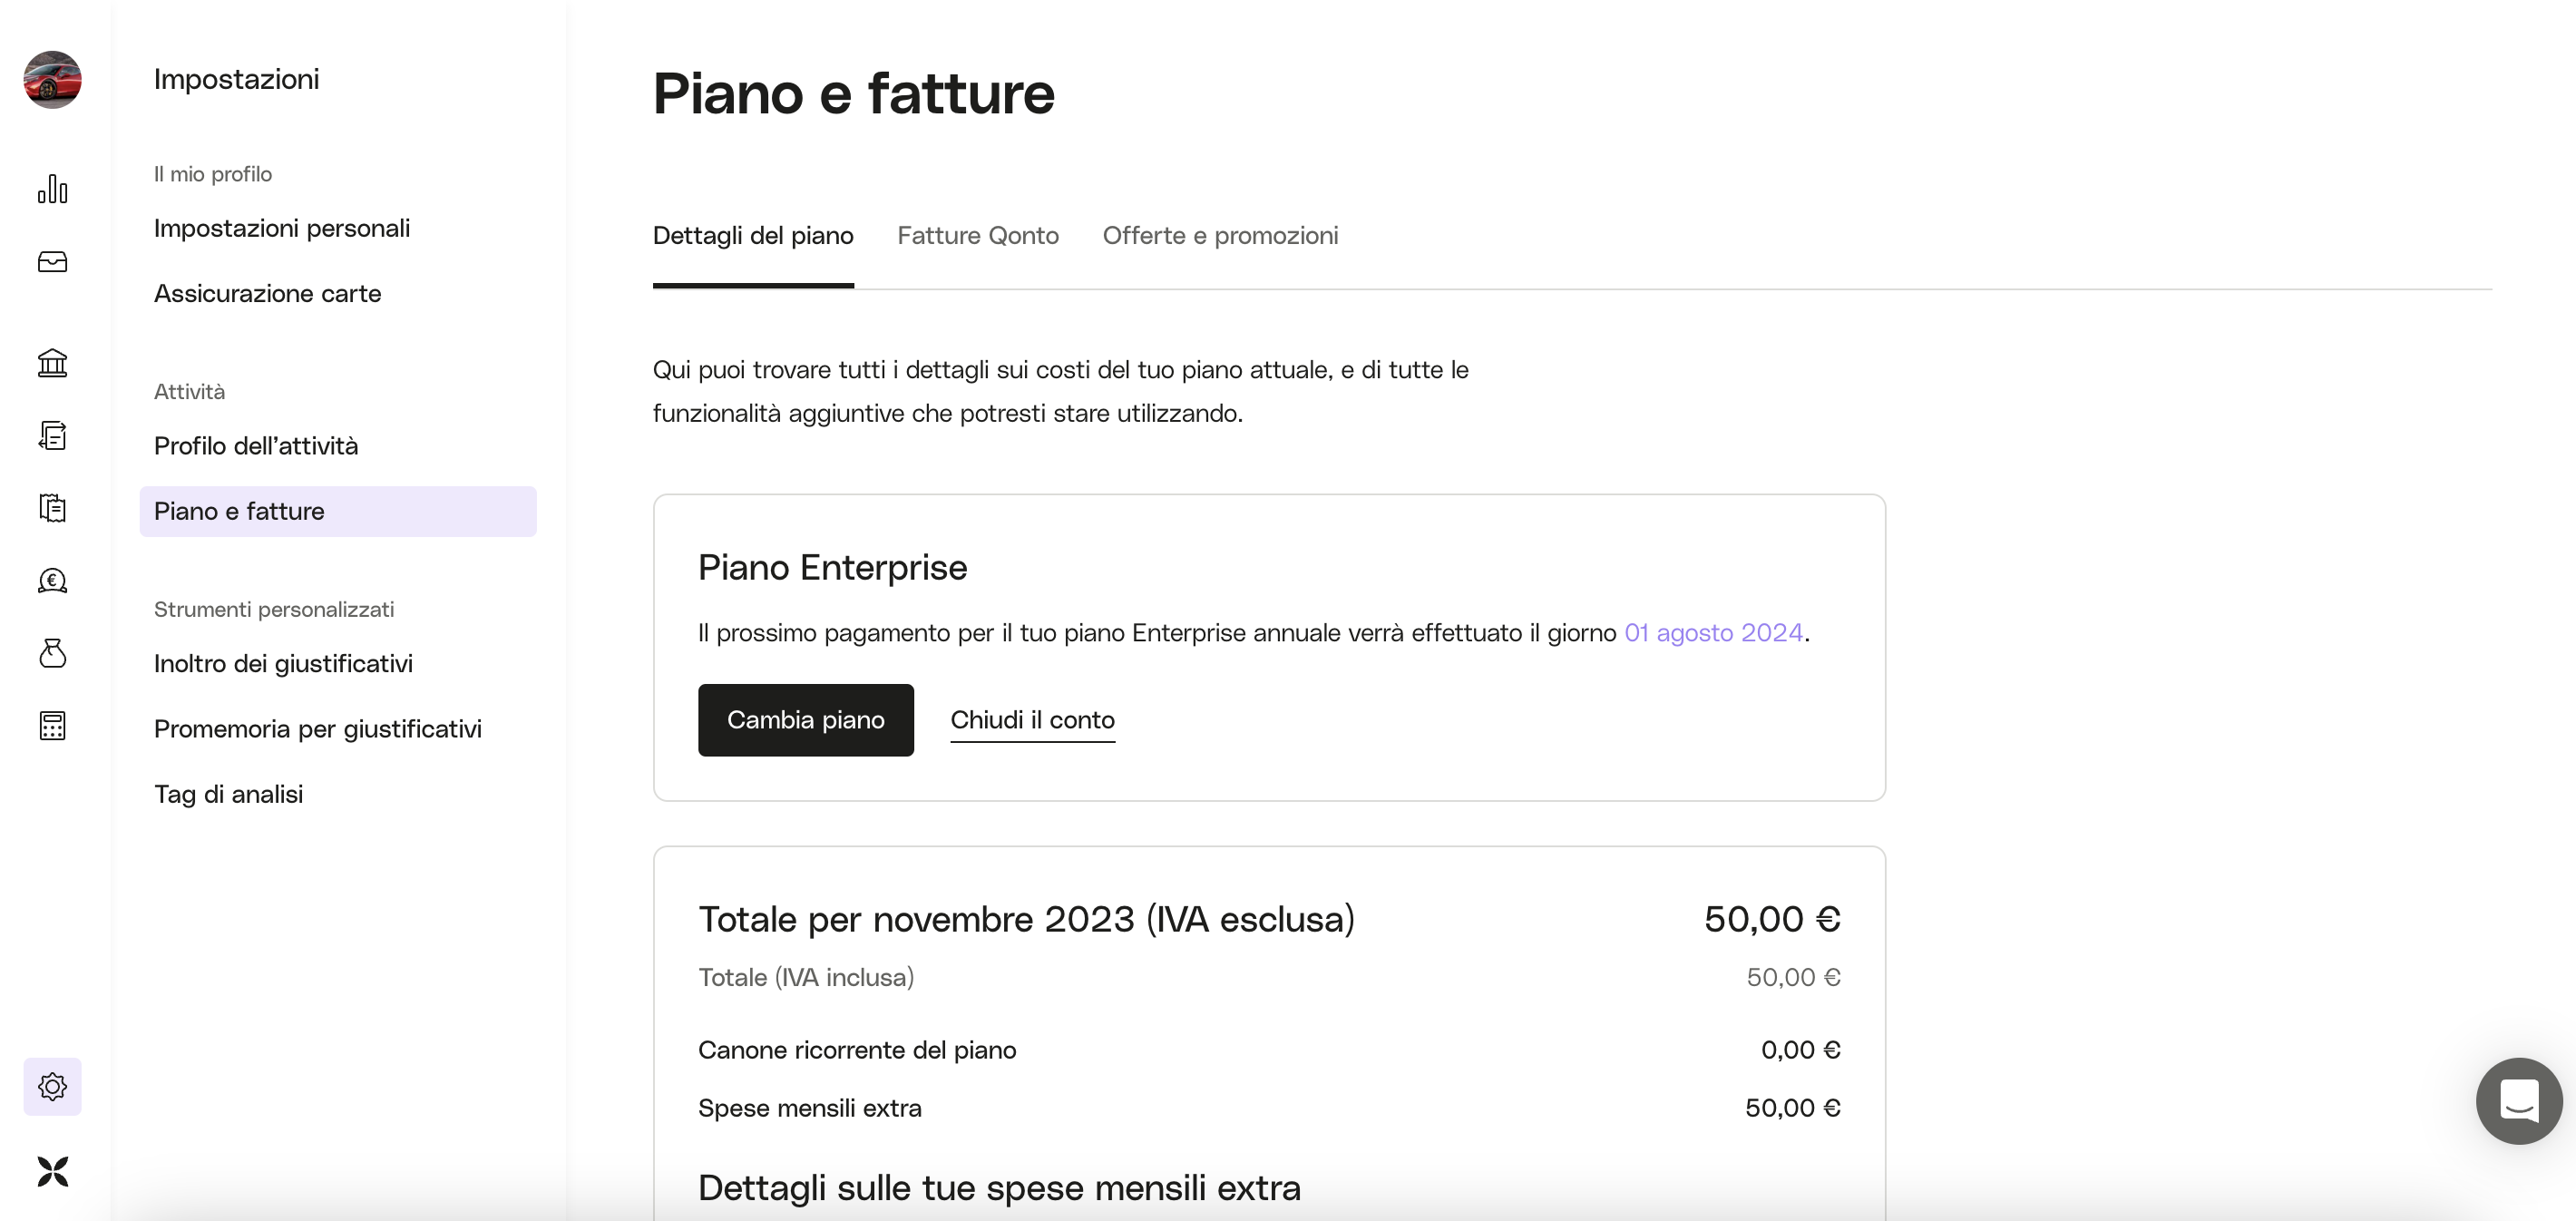Image resolution: width=2576 pixels, height=1221 pixels.
Task: Switch to Offerte e promozioni tab
Action: (x=1220, y=236)
